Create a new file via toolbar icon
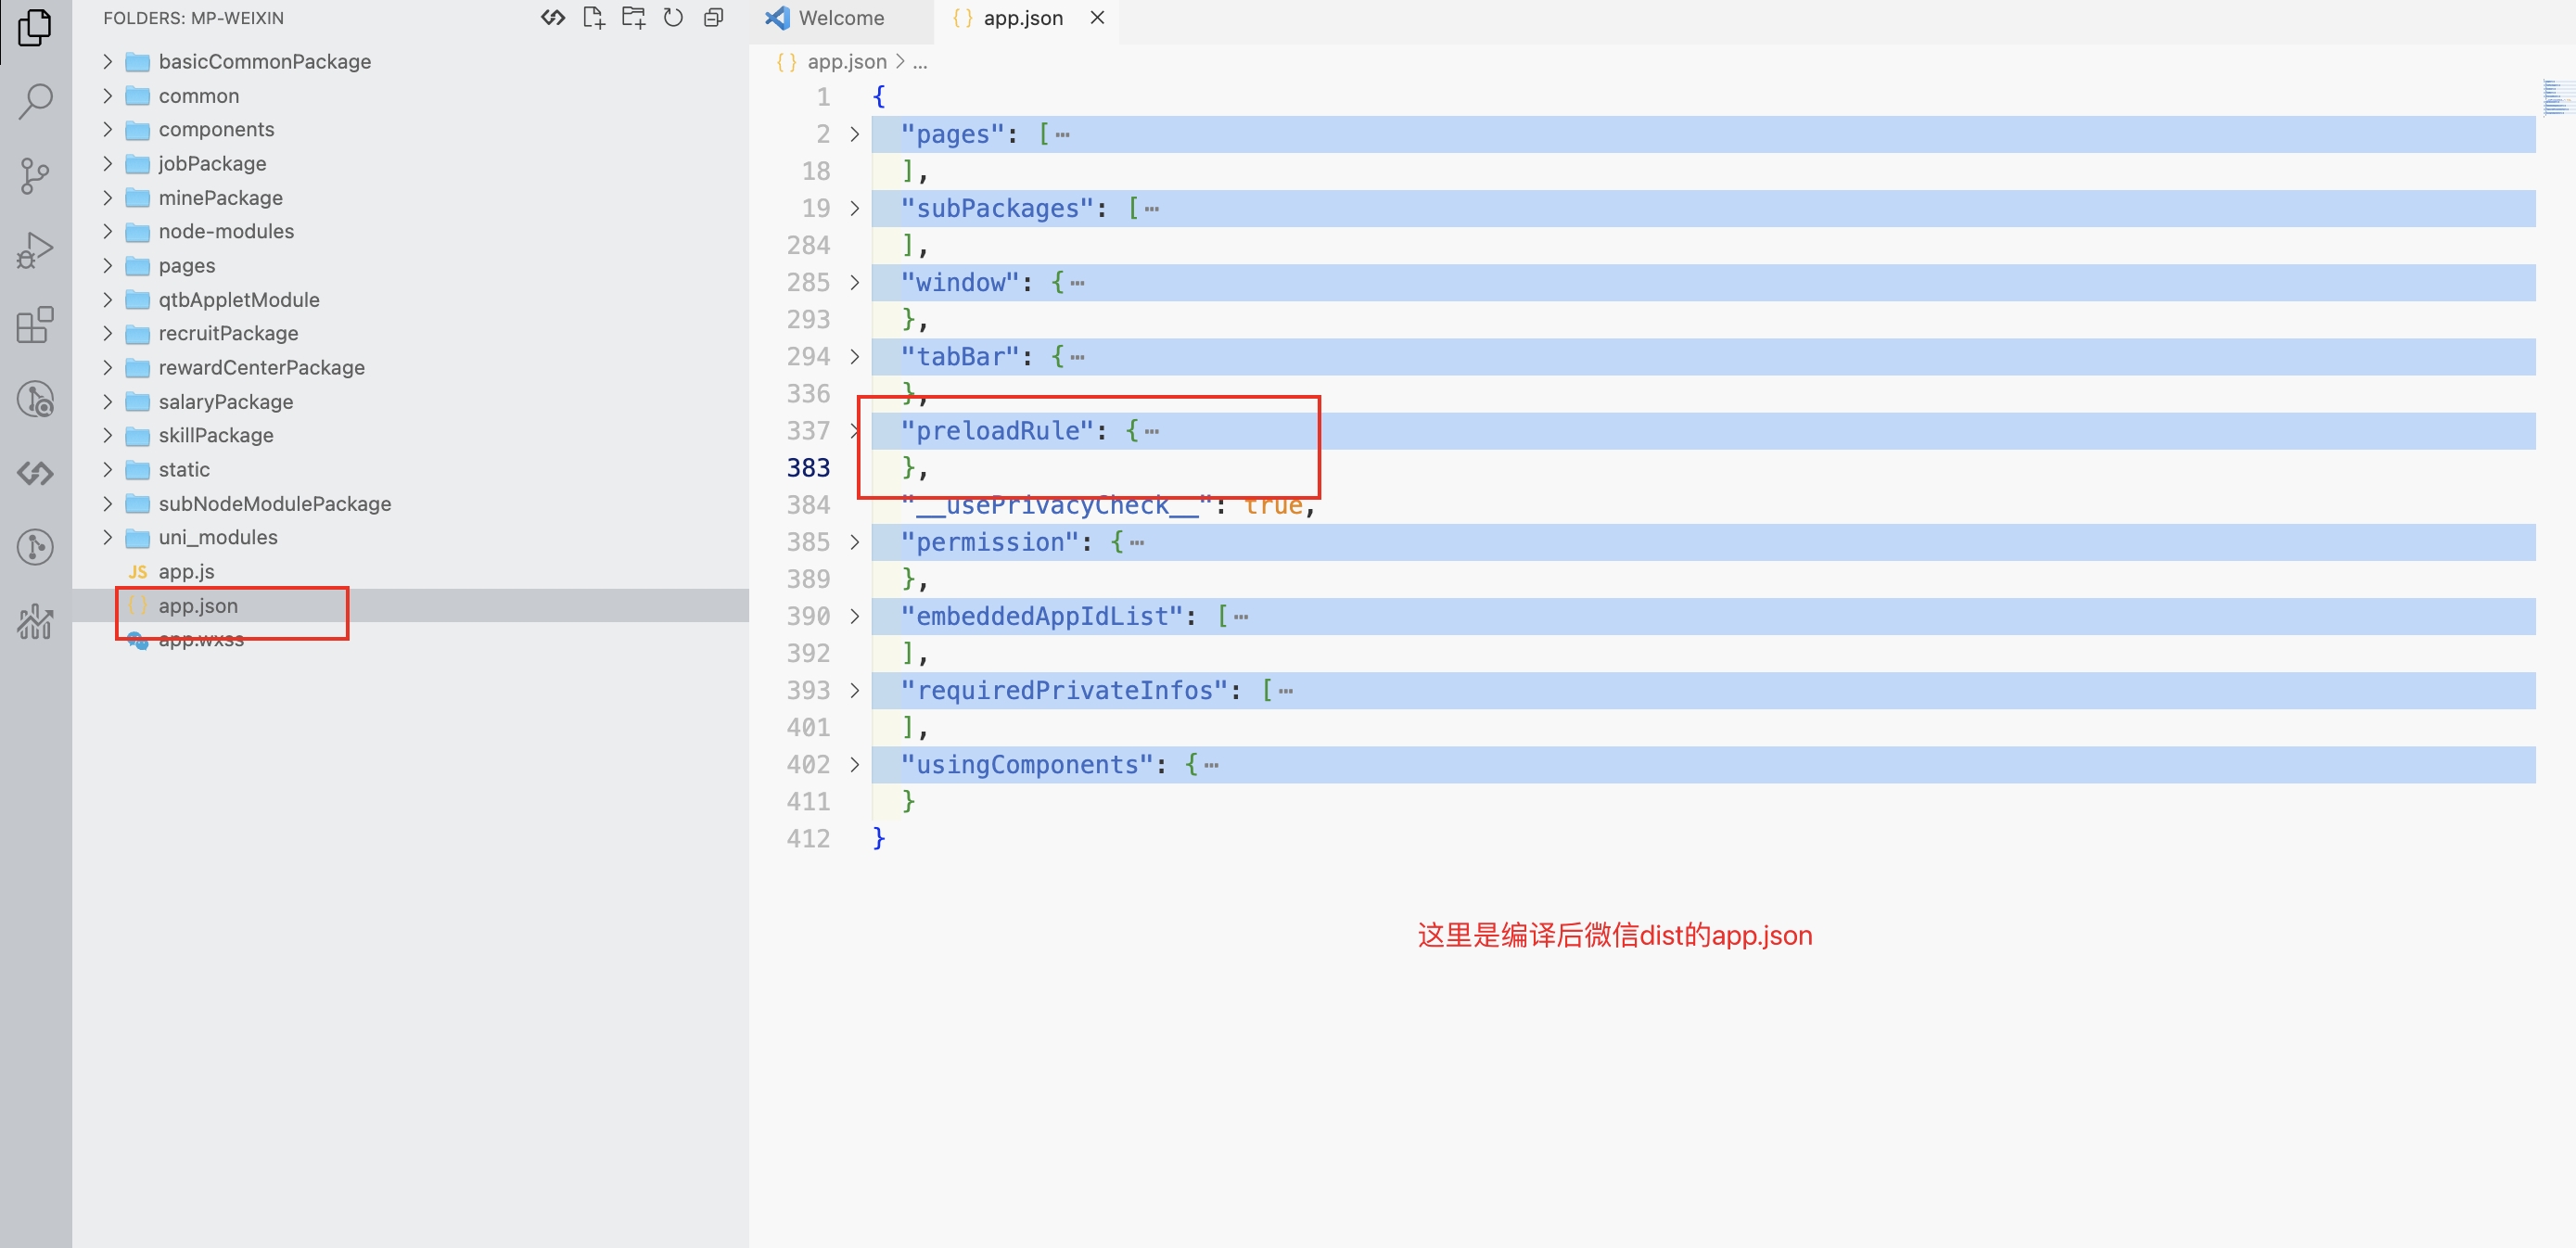 pos(593,17)
